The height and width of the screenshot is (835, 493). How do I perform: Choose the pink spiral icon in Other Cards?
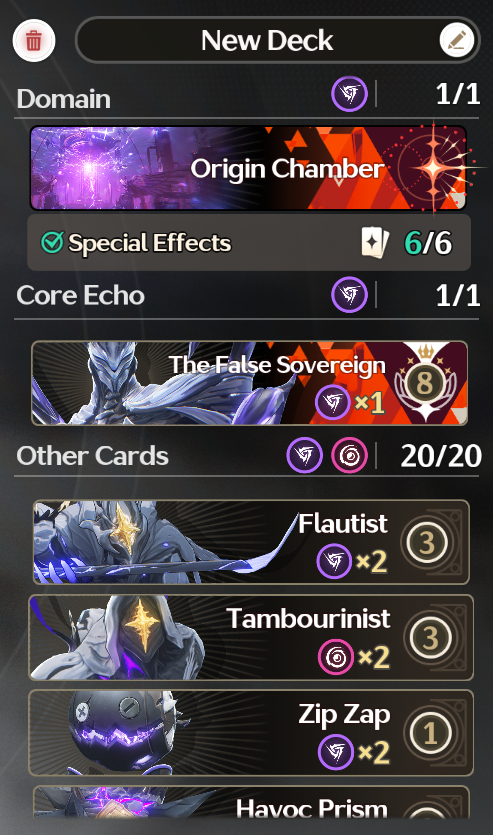pyautogui.click(x=349, y=455)
